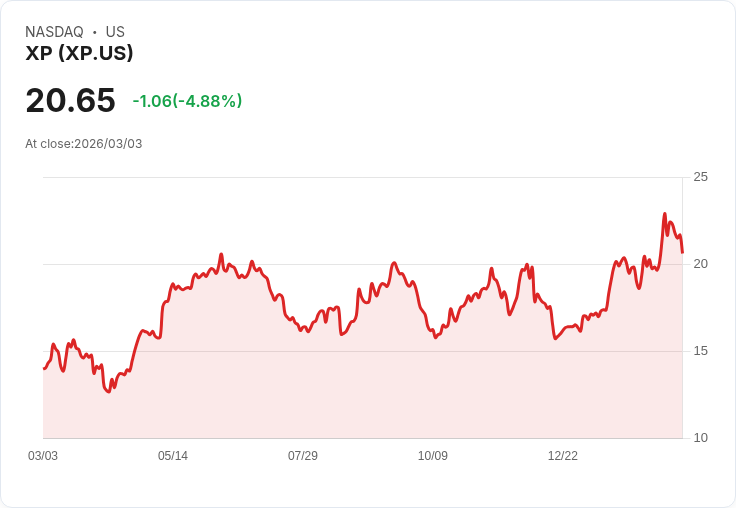The height and width of the screenshot is (508, 736).
Task: Click the highest peak of price line
Action: coord(664,213)
